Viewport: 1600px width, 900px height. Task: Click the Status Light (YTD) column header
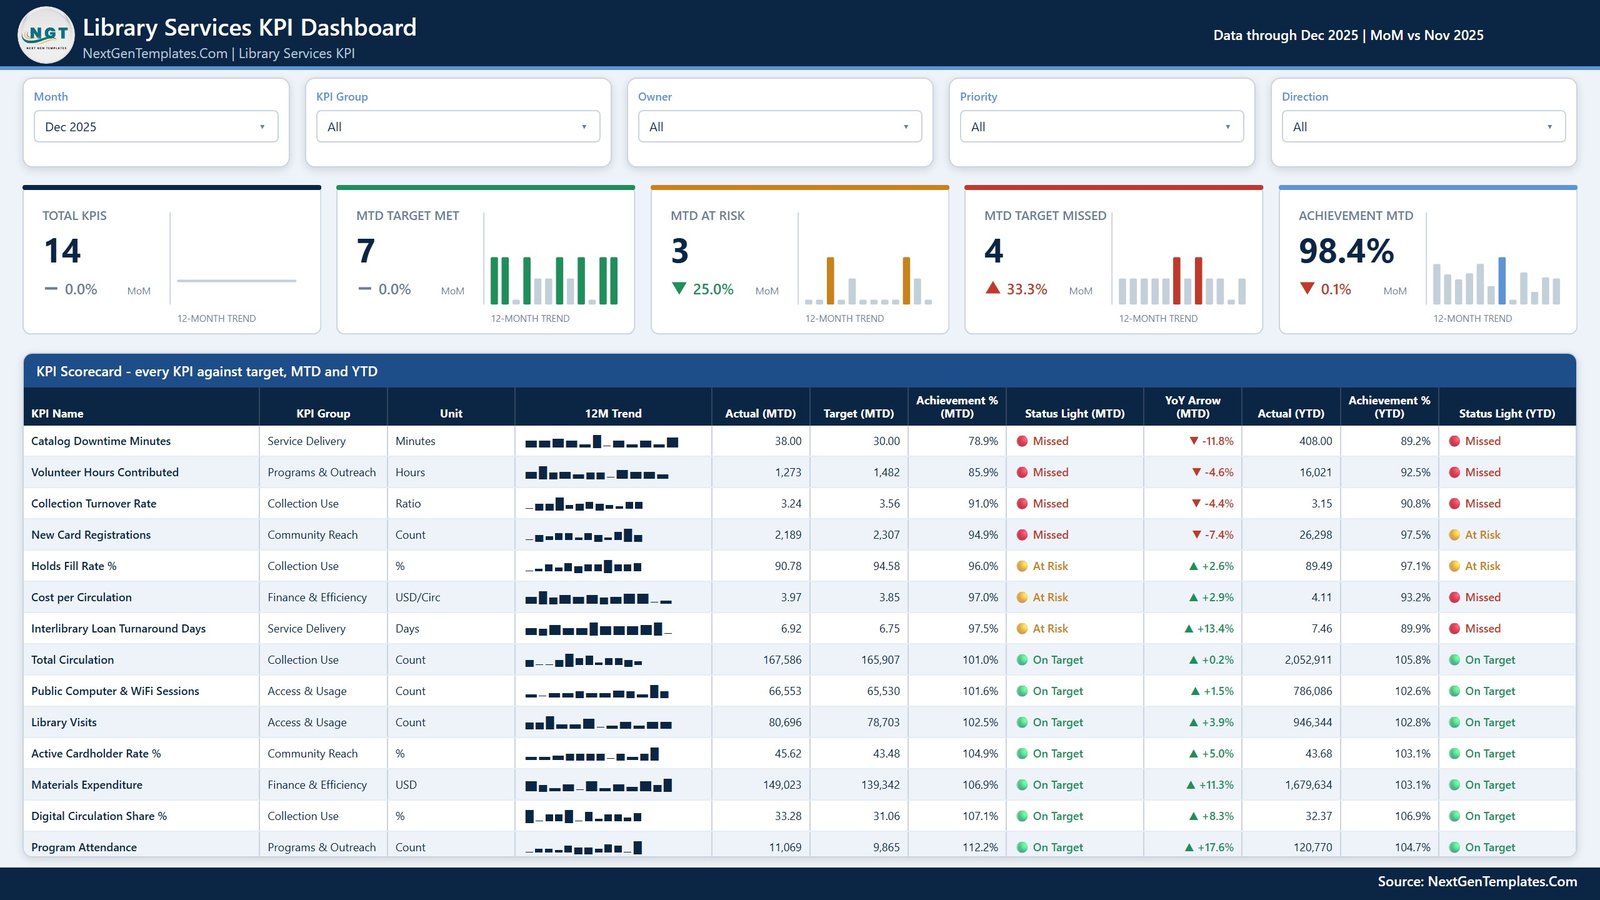point(1507,413)
